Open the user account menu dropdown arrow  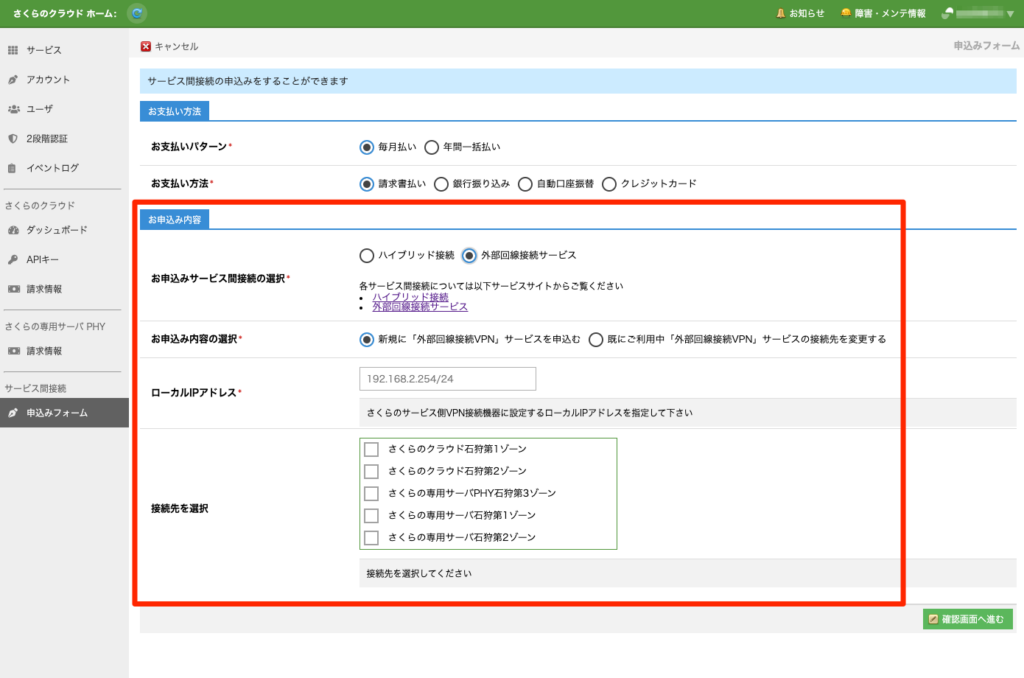[1010, 14]
